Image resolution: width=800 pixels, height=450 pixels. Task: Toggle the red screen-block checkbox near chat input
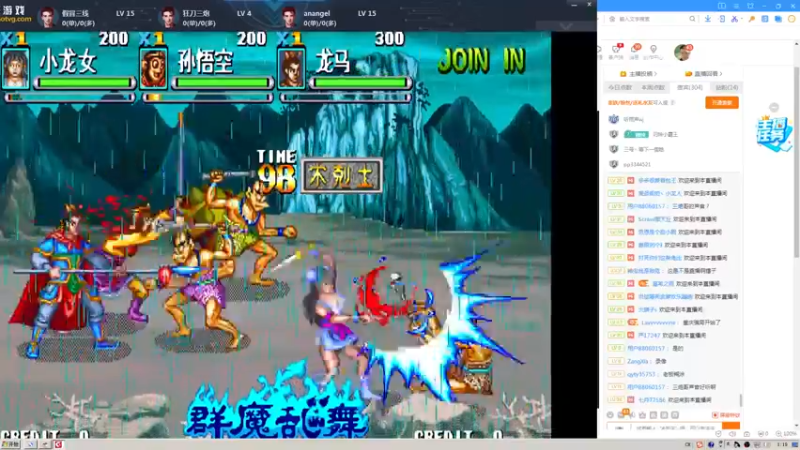(x=715, y=415)
